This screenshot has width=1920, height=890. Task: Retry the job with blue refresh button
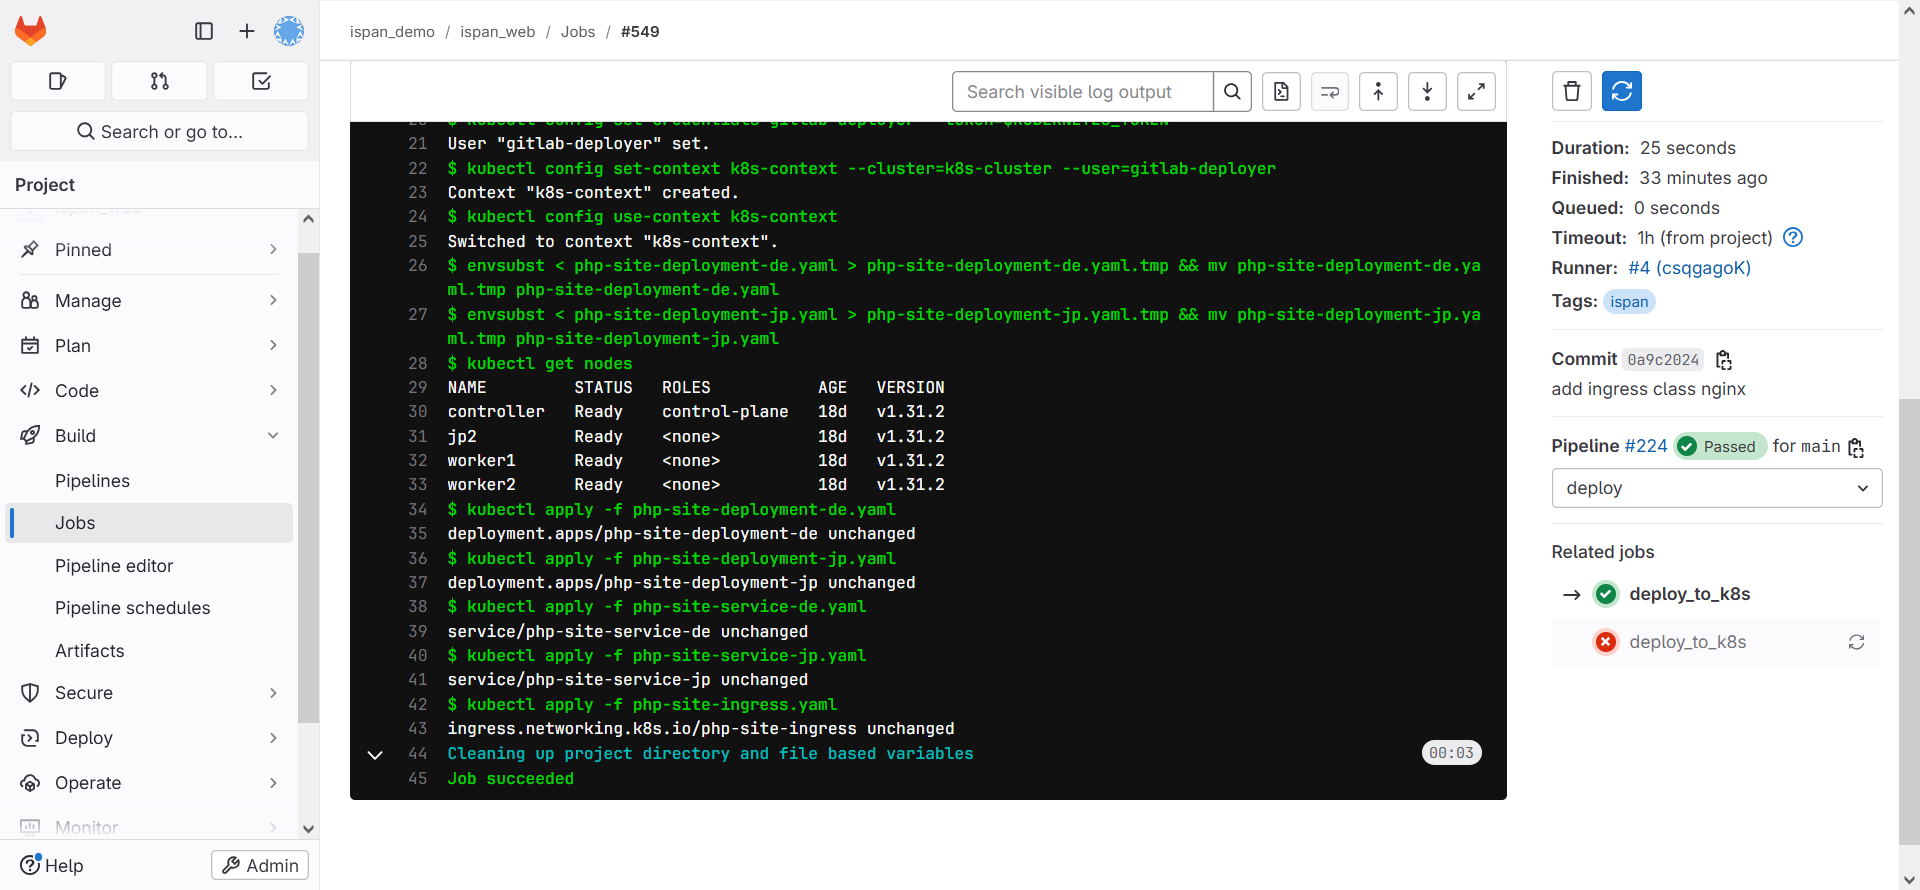(x=1622, y=91)
